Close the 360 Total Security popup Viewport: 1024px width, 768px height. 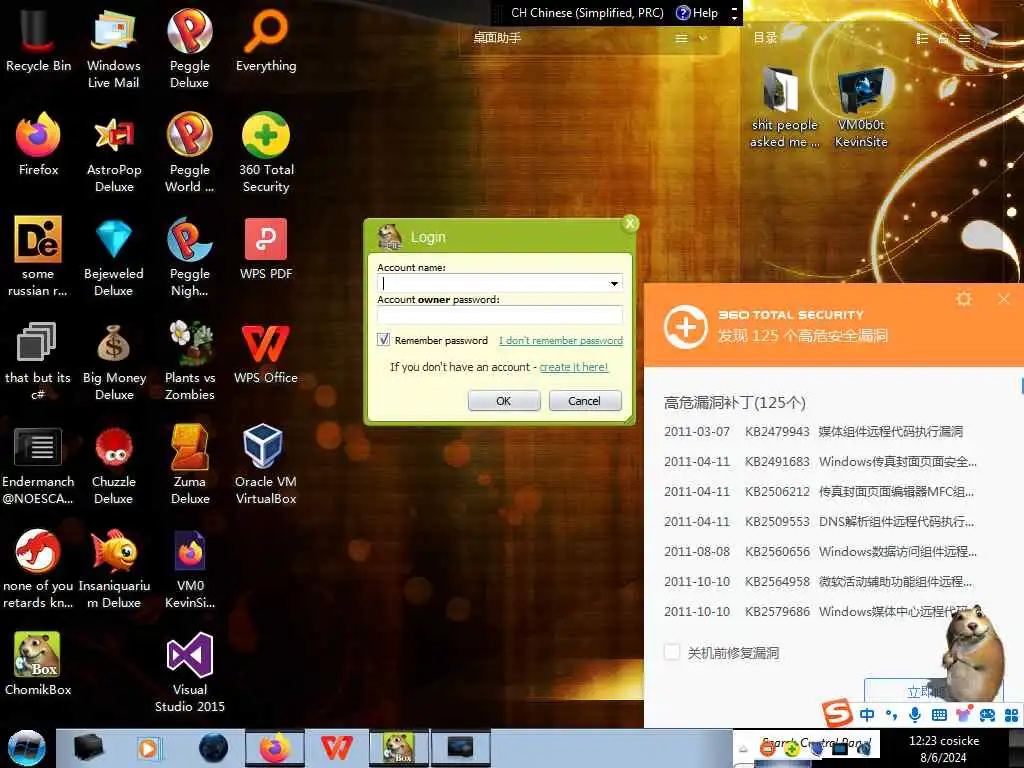(x=1004, y=299)
